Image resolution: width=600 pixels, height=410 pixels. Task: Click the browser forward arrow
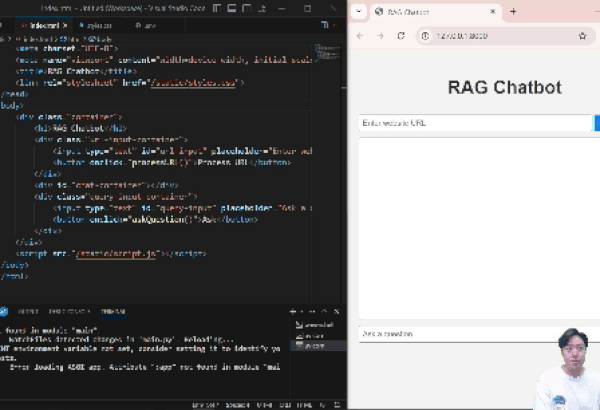[381, 36]
